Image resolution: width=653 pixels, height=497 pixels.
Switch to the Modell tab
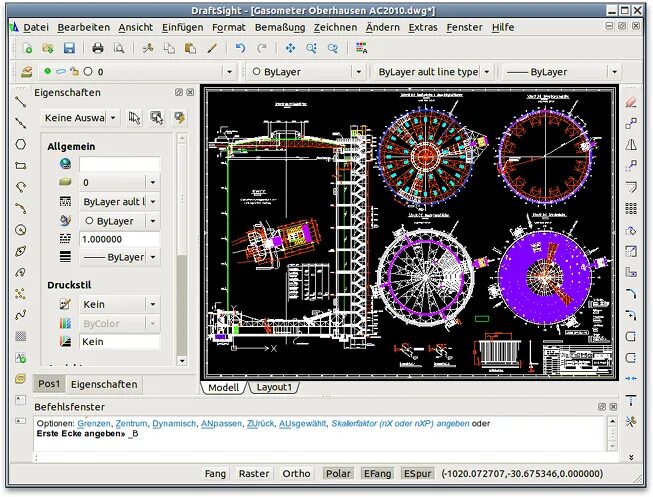(x=224, y=387)
